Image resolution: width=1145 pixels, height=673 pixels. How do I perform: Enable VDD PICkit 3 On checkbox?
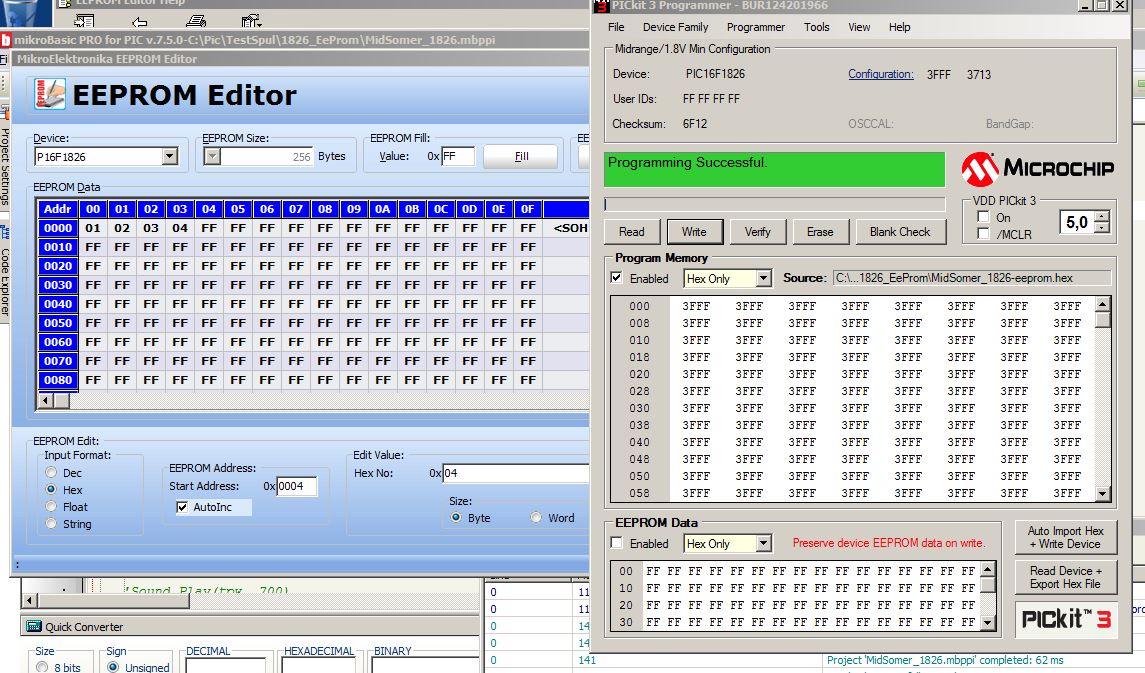[984, 217]
